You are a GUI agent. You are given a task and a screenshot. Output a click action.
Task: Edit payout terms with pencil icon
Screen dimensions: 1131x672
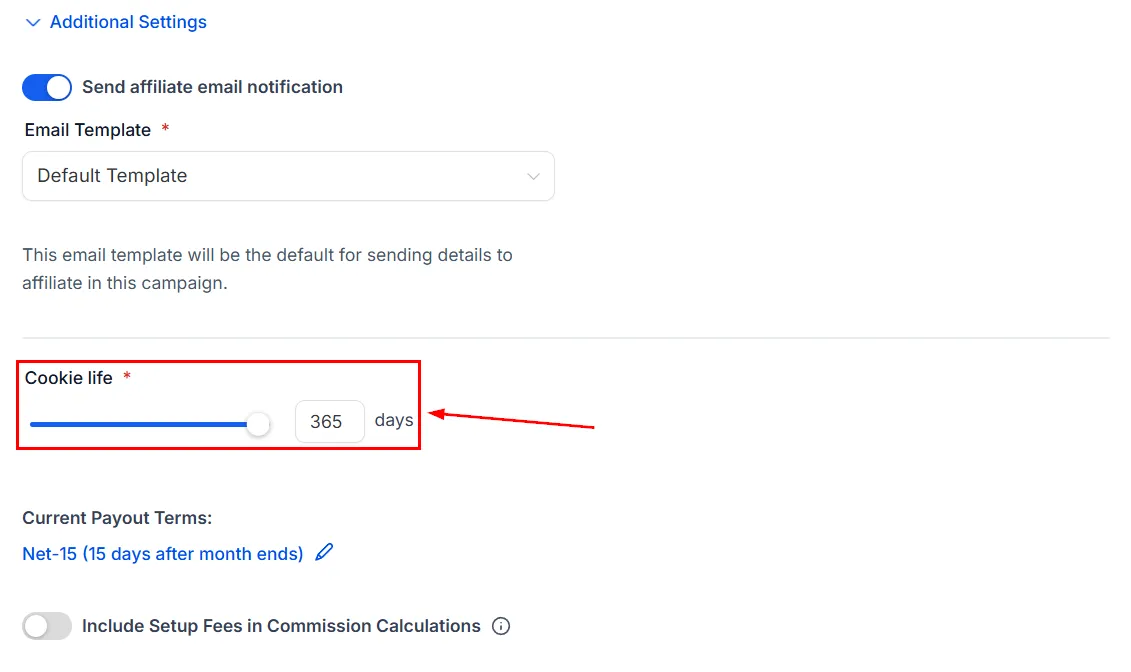point(325,552)
